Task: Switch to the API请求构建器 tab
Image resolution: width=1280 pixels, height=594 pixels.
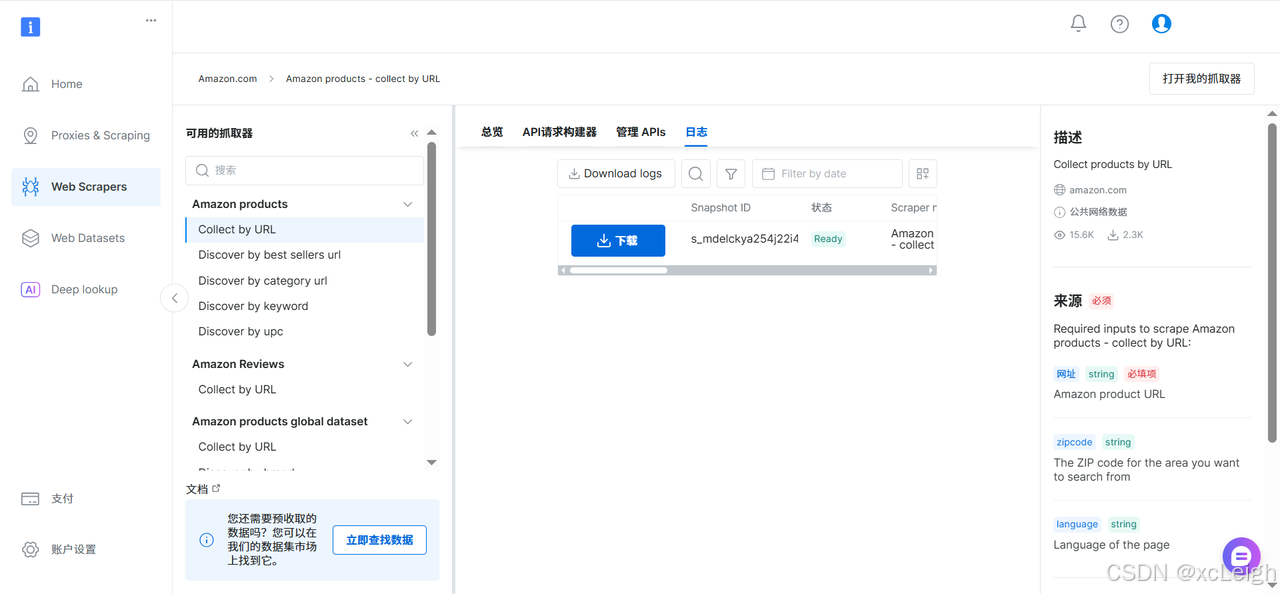Action: click(x=559, y=132)
